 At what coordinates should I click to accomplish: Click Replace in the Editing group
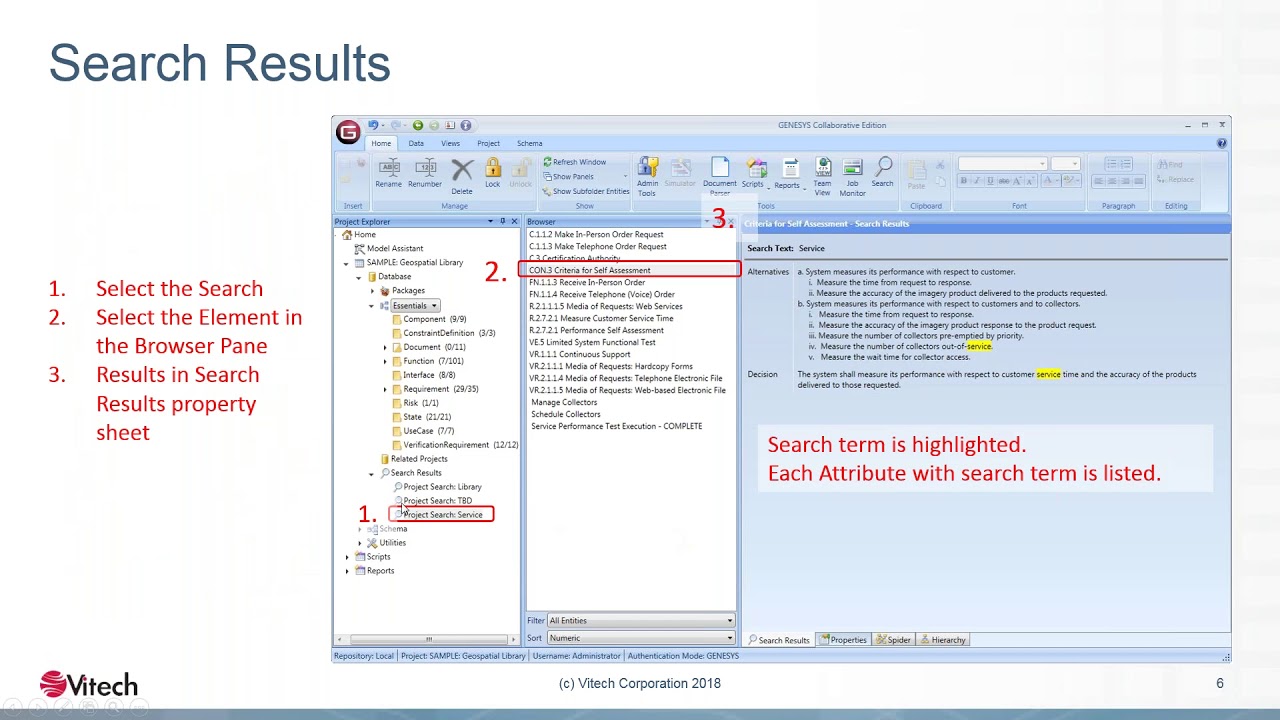(1175, 180)
